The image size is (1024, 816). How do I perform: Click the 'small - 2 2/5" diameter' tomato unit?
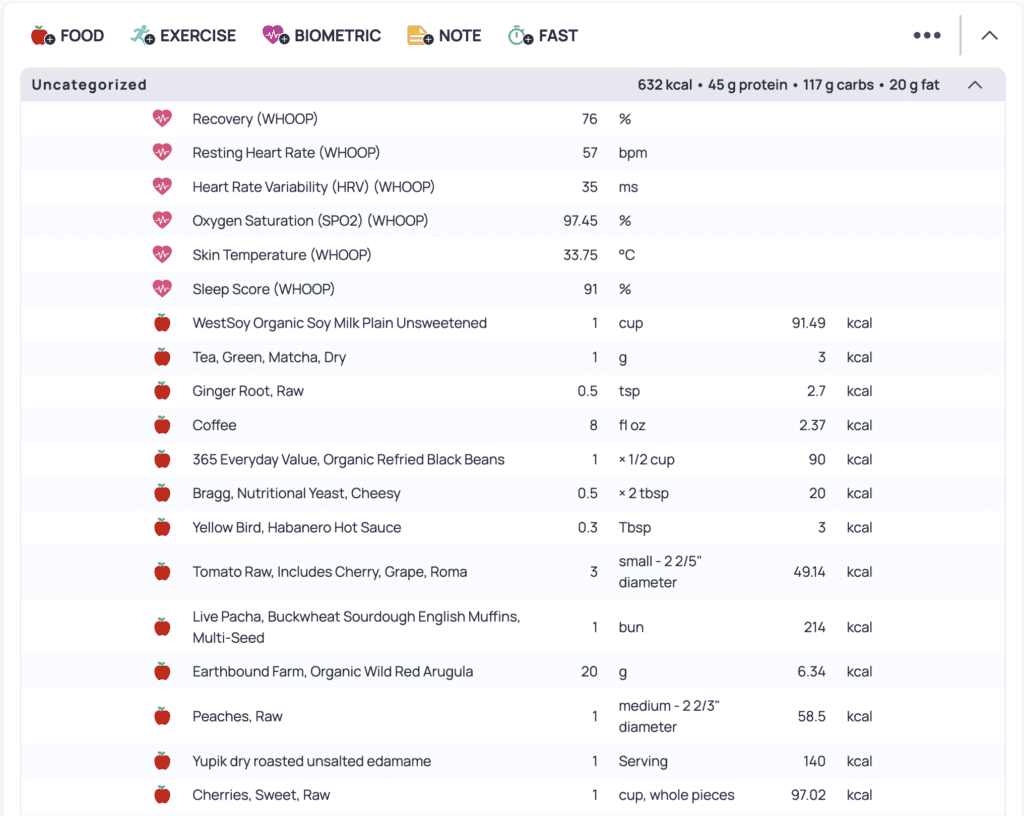[x=660, y=572]
